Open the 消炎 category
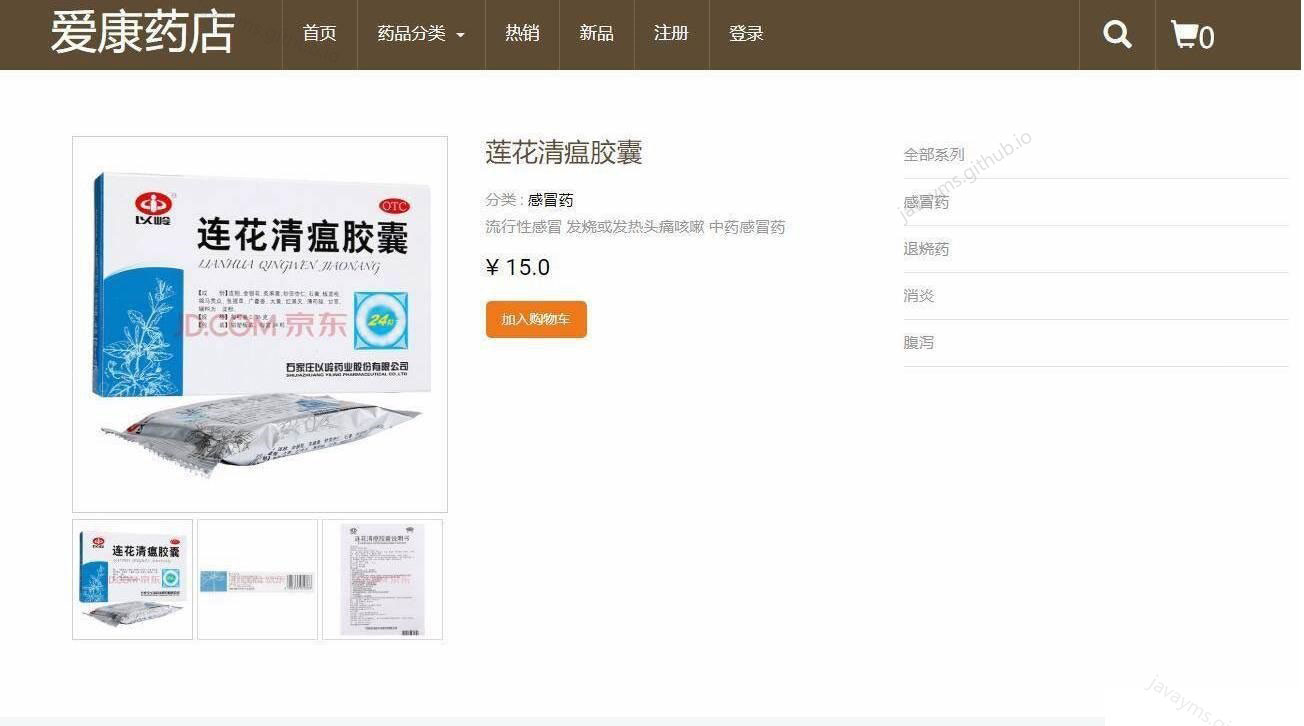The width and height of the screenshot is (1304, 726). 920,295
